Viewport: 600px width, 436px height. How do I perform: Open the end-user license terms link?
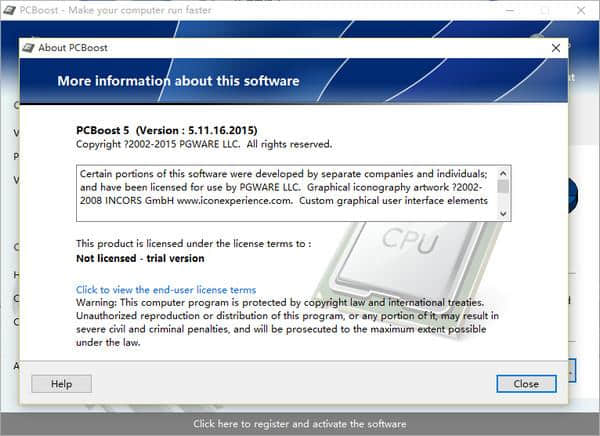tap(166, 290)
